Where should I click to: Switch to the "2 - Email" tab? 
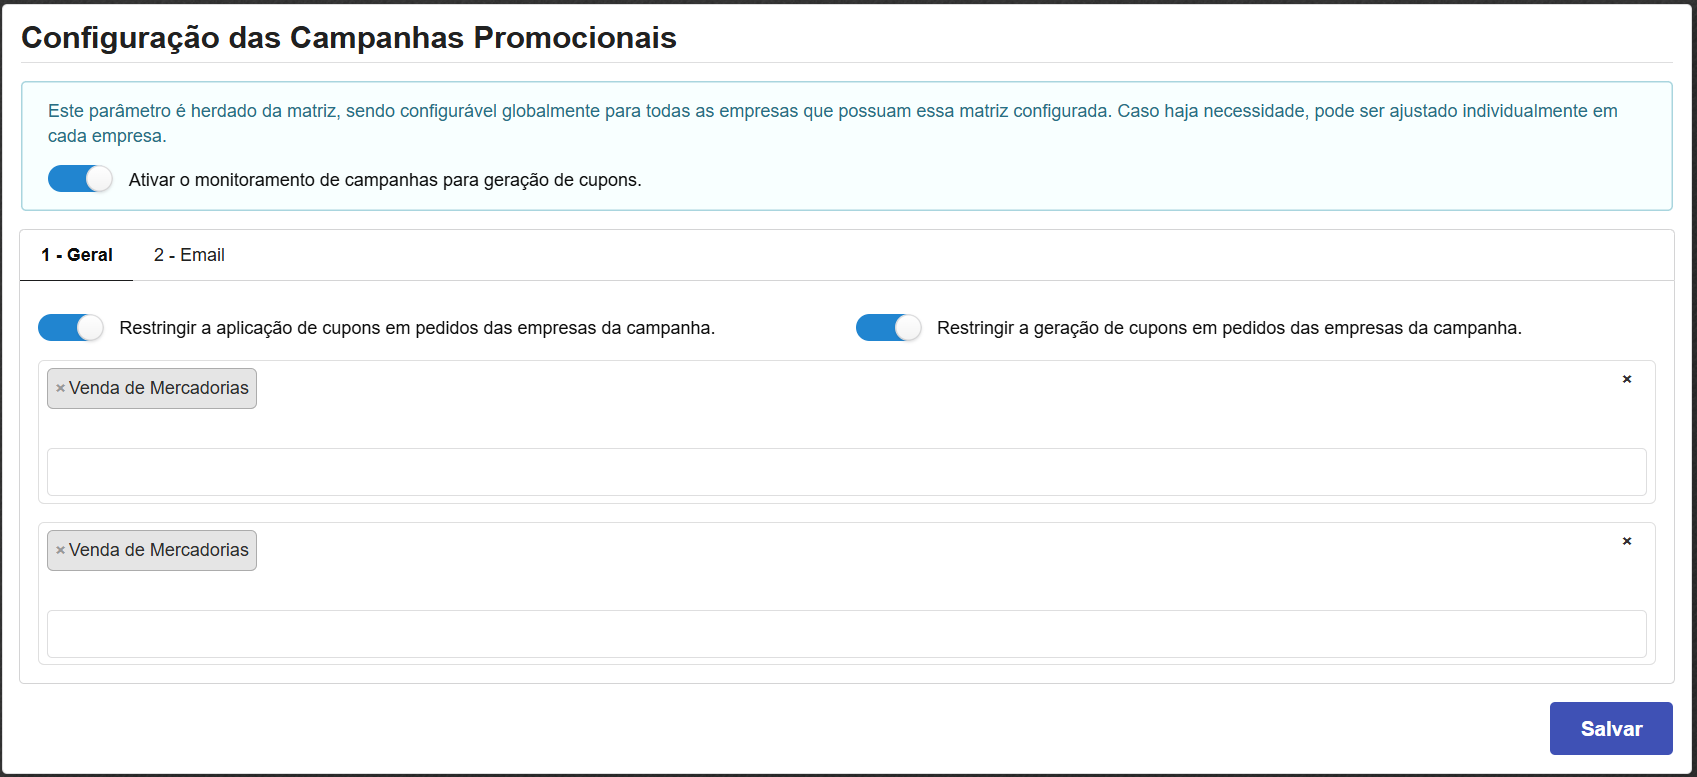tap(189, 255)
